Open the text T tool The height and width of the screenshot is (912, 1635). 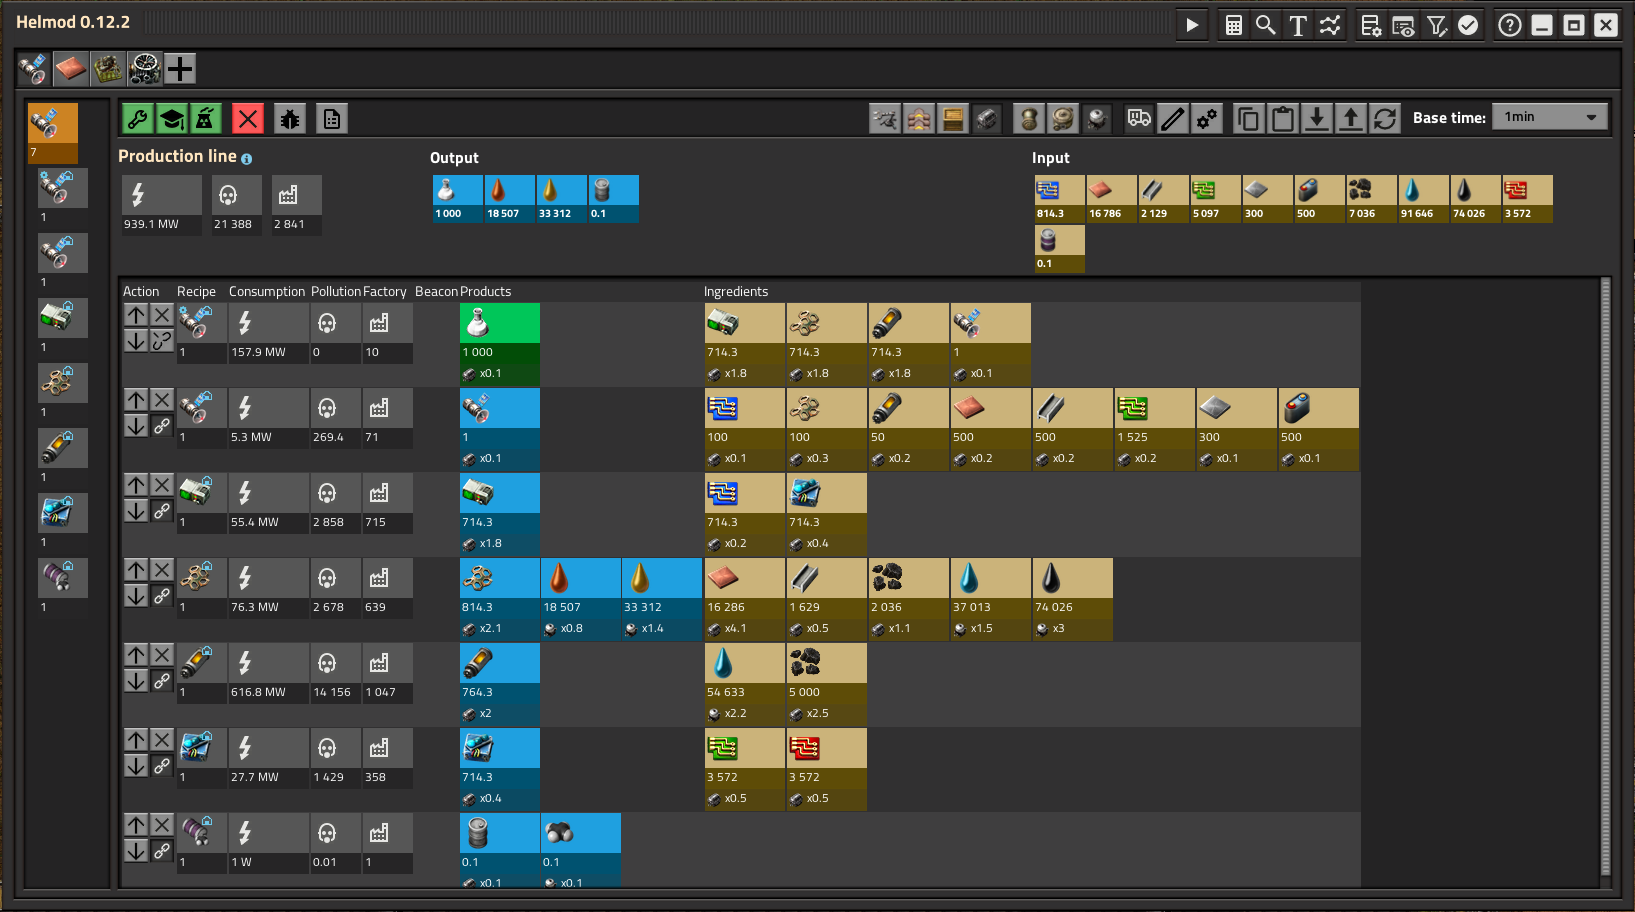click(1297, 25)
